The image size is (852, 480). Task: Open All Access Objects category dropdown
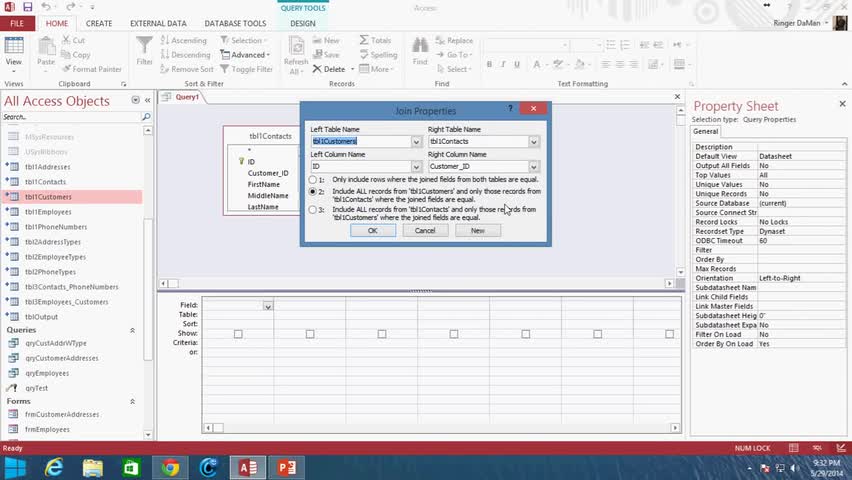[135, 100]
